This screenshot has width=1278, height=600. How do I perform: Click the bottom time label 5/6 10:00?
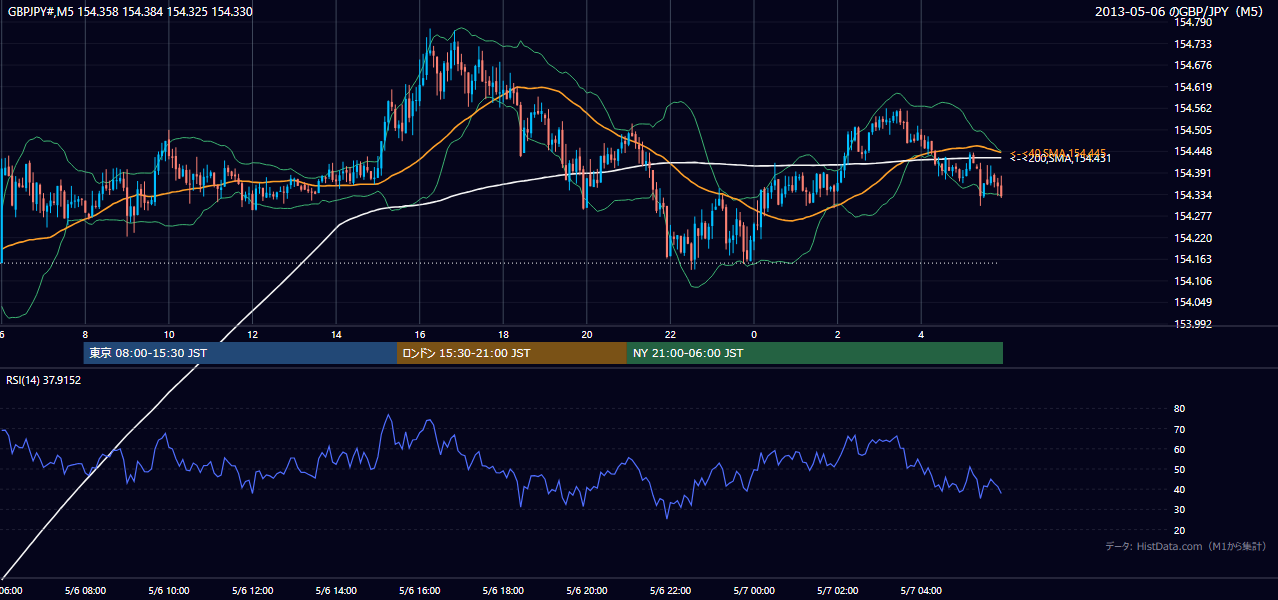pos(168,591)
